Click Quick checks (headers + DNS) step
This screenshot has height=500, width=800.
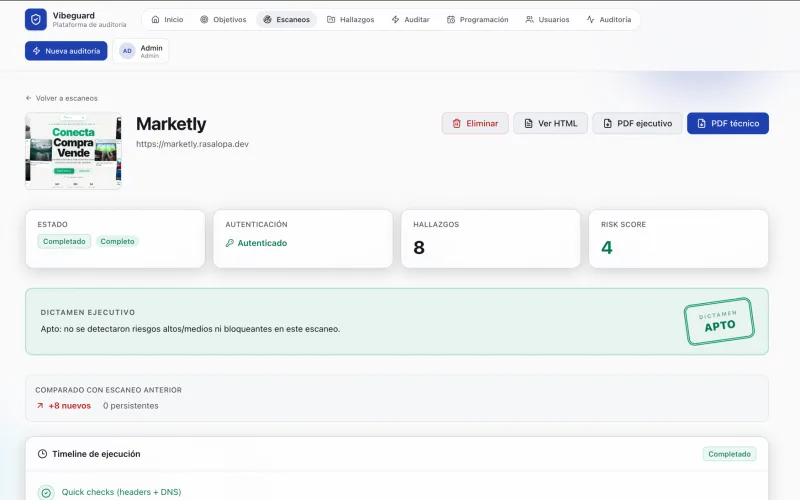121,492
